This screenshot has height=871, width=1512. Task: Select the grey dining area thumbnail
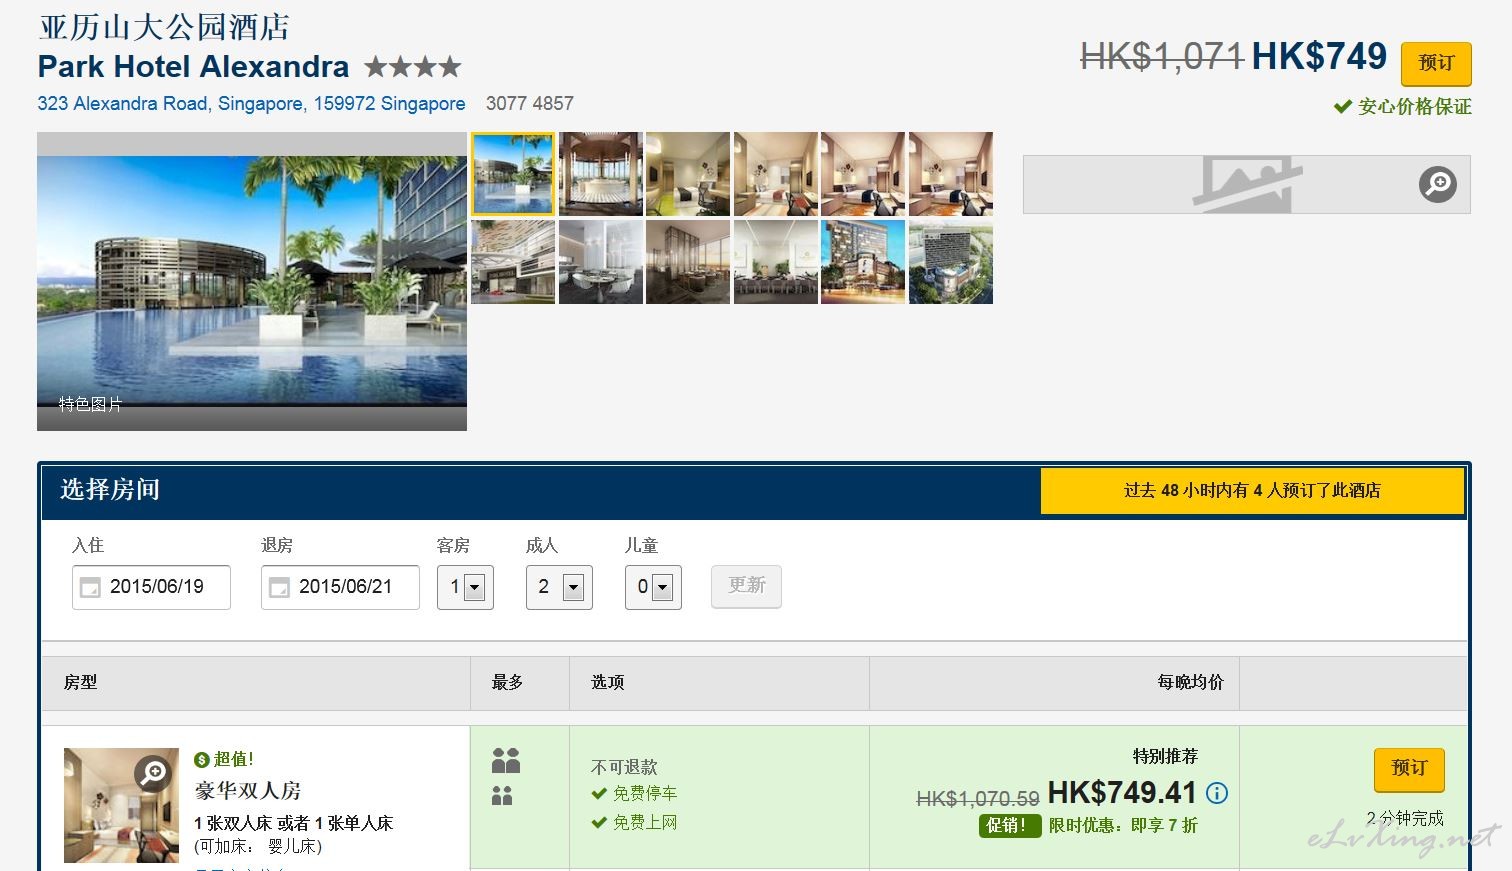(600, 262)
